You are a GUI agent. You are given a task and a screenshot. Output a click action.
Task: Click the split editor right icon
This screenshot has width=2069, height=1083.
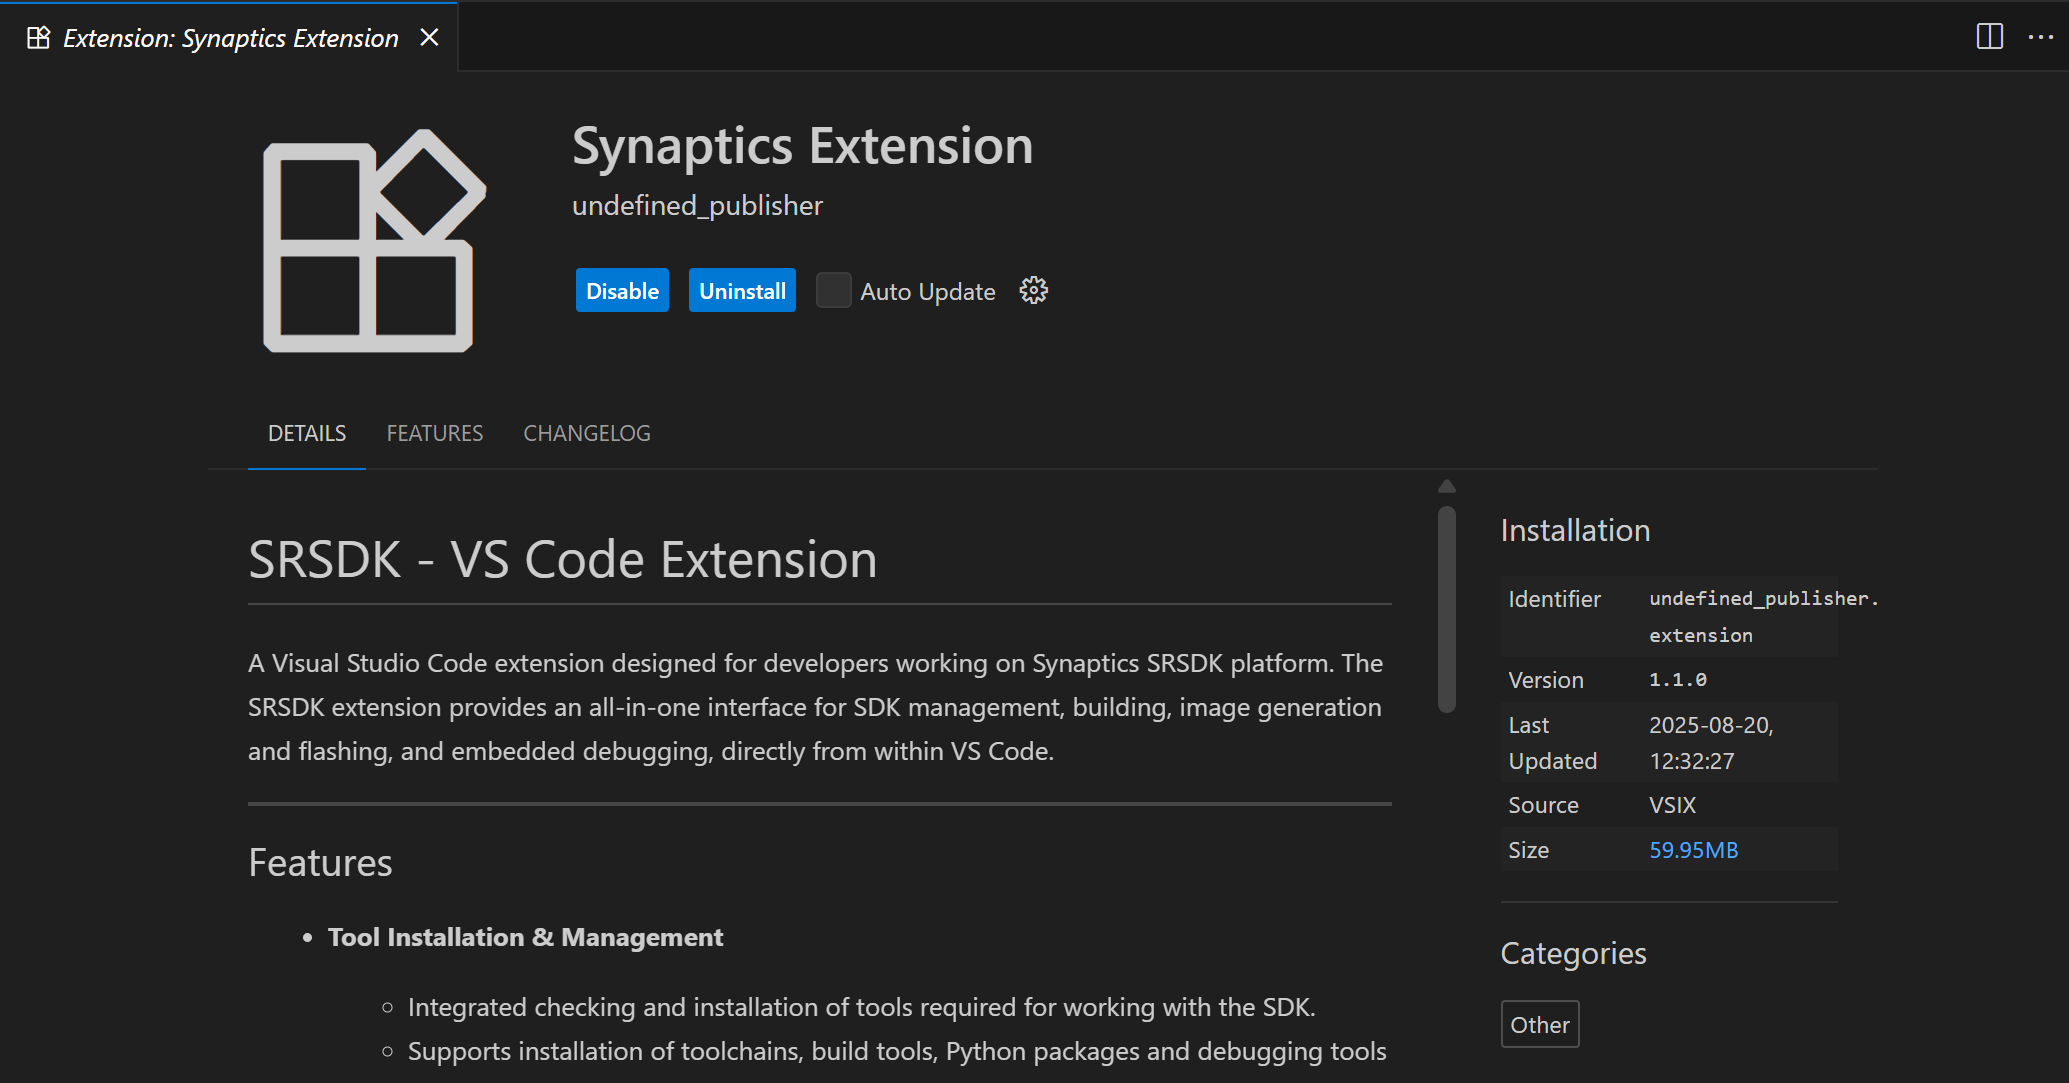coord(1989,37)
